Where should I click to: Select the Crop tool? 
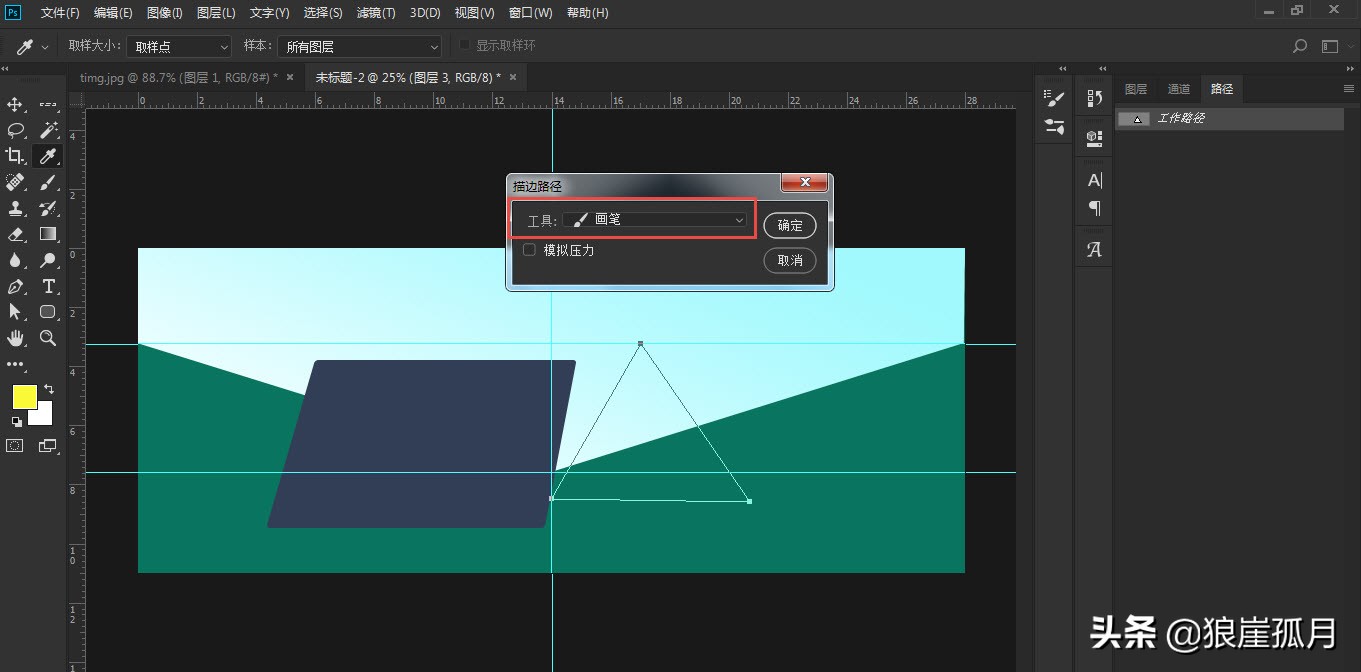click(x=15, y=156)
